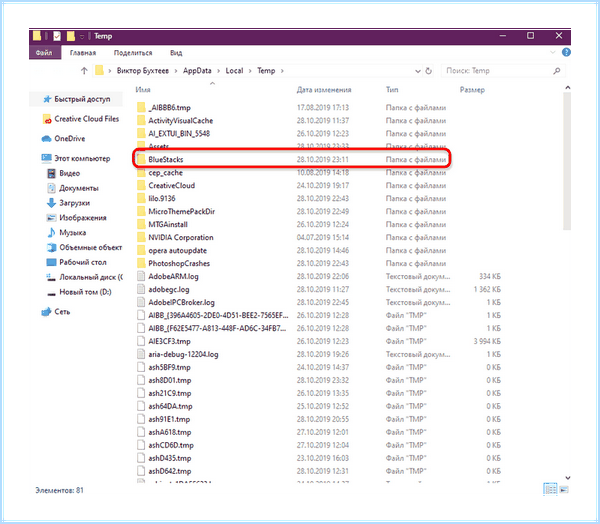The width and height of the screenshot is (600, 524).
Task: Select the ash5BF9.tmp file
Action: [169, 367]
